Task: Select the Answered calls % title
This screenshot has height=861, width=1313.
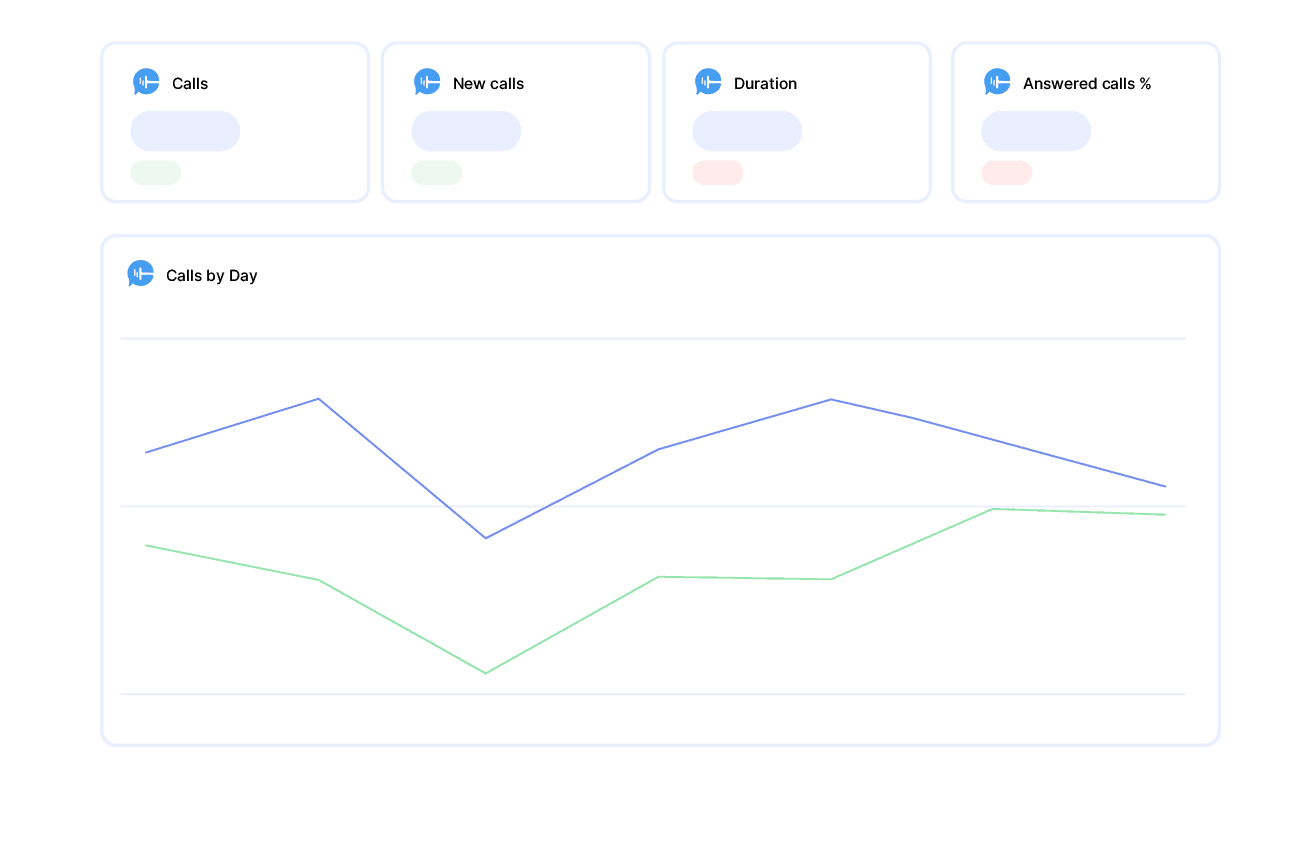Action: point(1087,84)
